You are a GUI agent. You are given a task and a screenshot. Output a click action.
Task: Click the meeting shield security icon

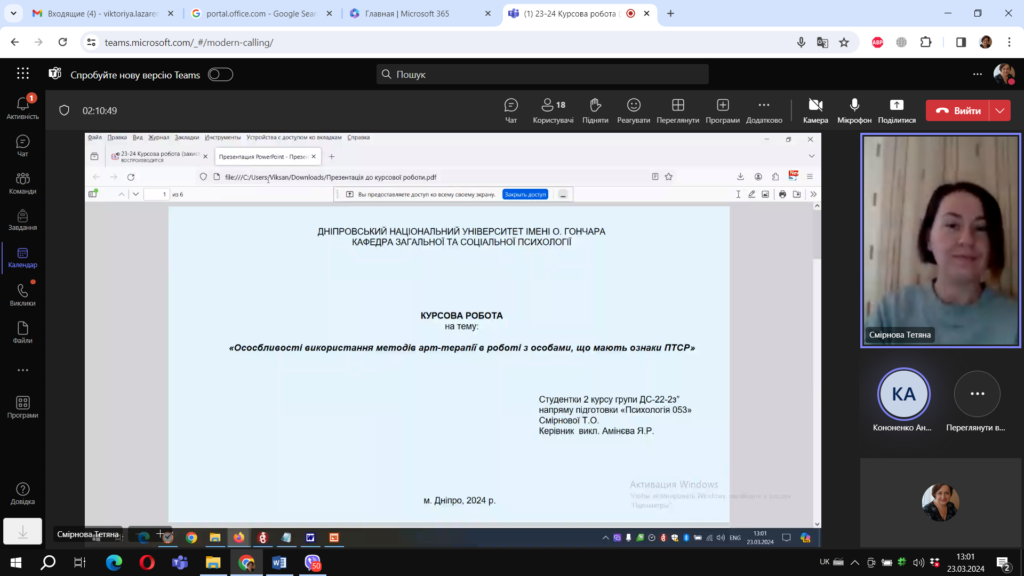tap(64, 110)
